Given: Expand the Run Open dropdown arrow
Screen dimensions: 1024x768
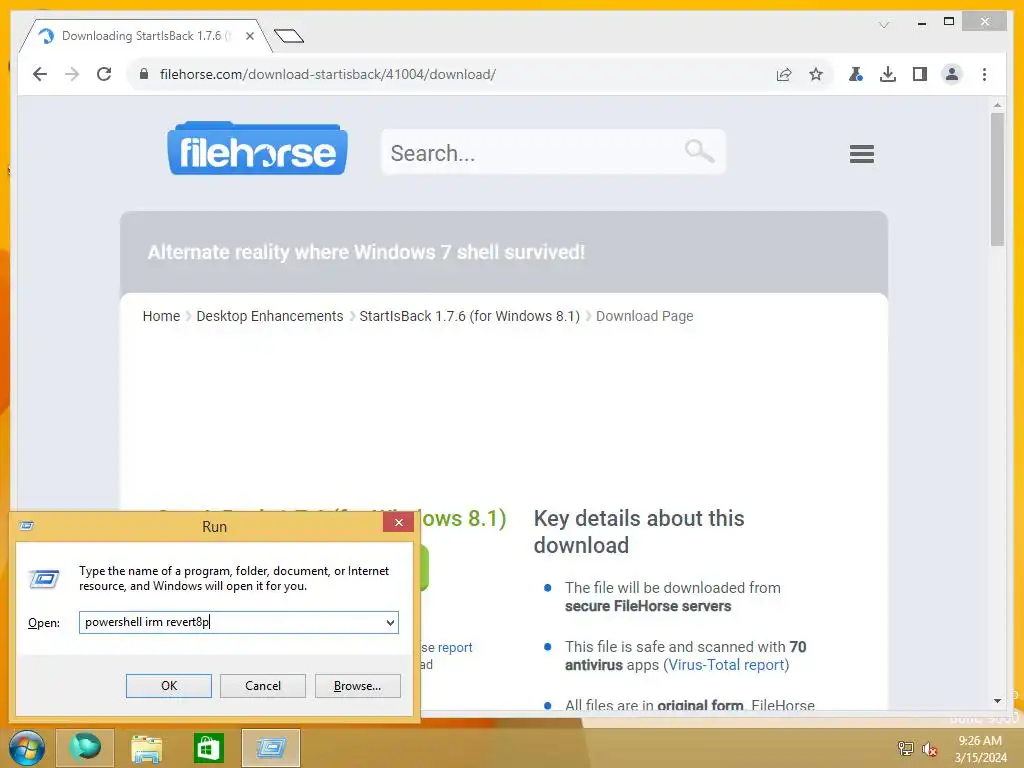Looking at the screenshot, I should click(x=390, y=622).
